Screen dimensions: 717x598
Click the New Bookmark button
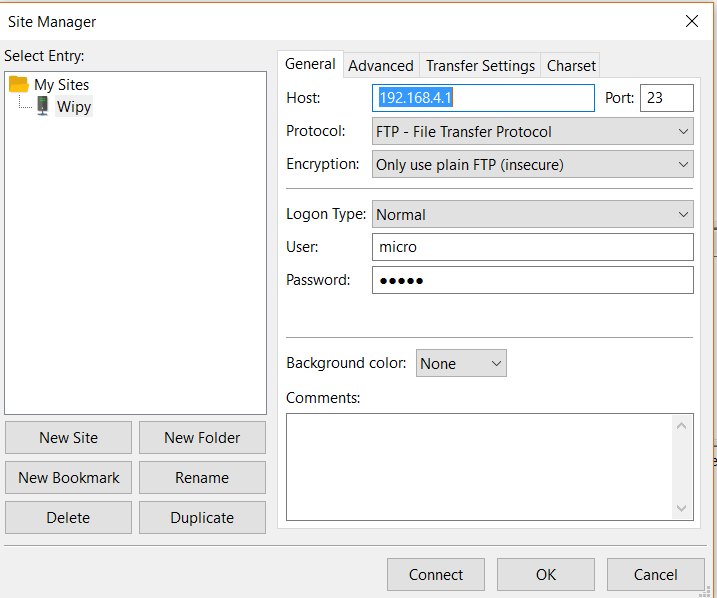point(68,477)
